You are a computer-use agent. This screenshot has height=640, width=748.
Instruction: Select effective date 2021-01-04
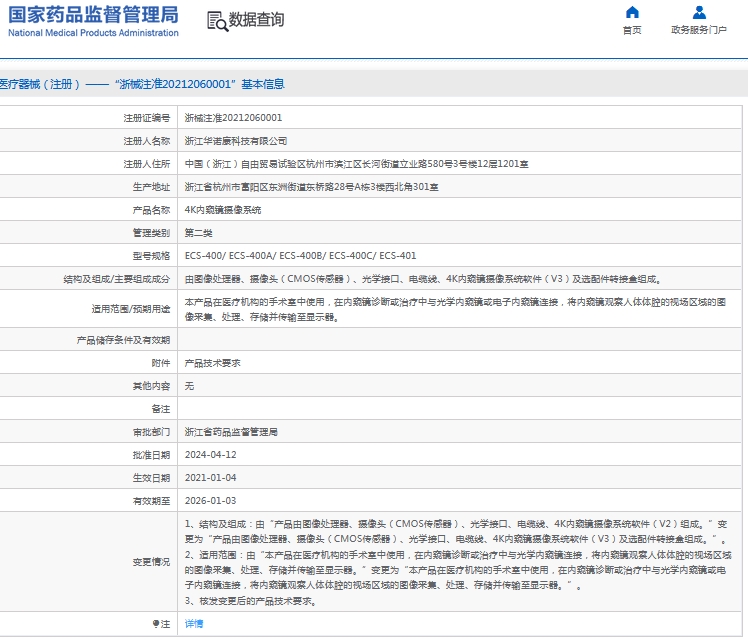[210, 478]
